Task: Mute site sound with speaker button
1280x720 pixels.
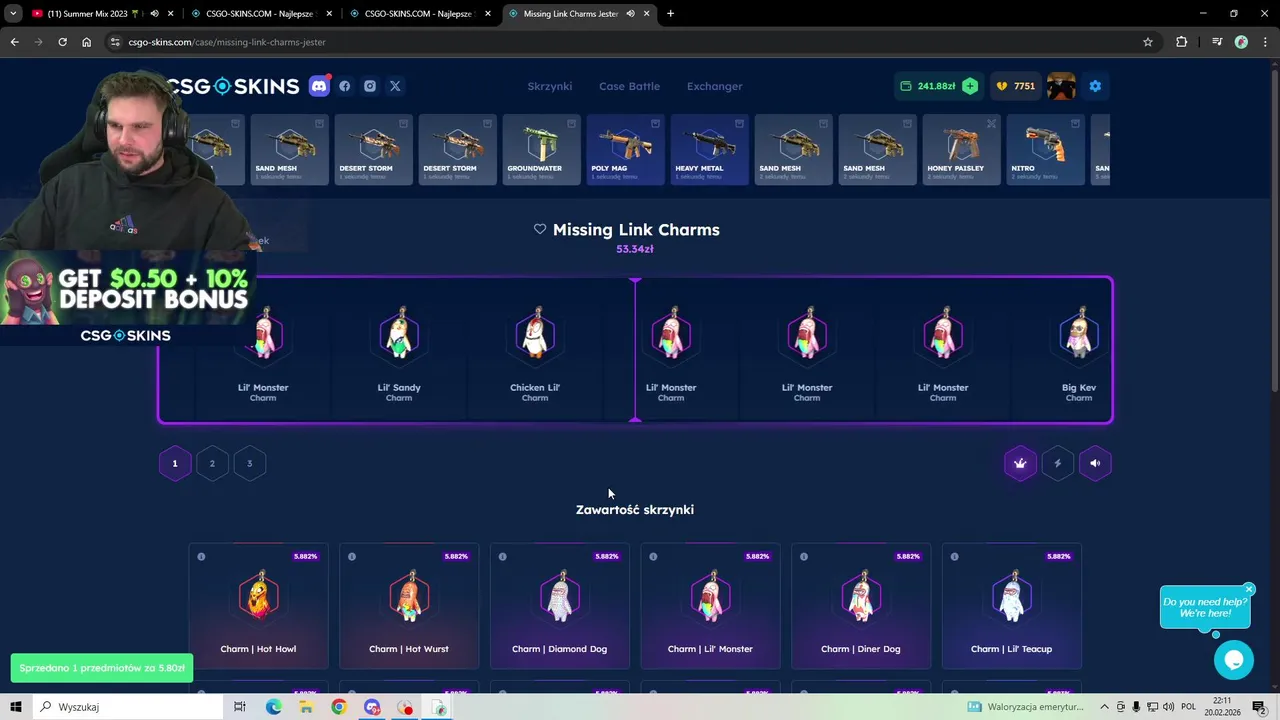Action: [1095, 463]
